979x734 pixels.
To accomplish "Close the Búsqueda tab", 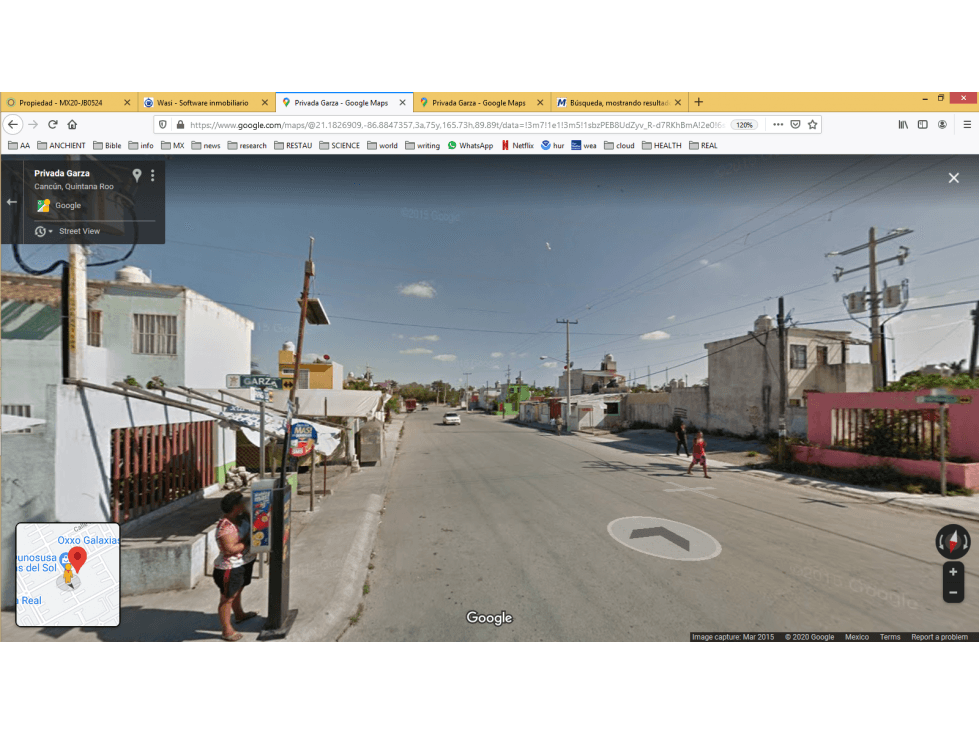I will (x=678, y=102).
